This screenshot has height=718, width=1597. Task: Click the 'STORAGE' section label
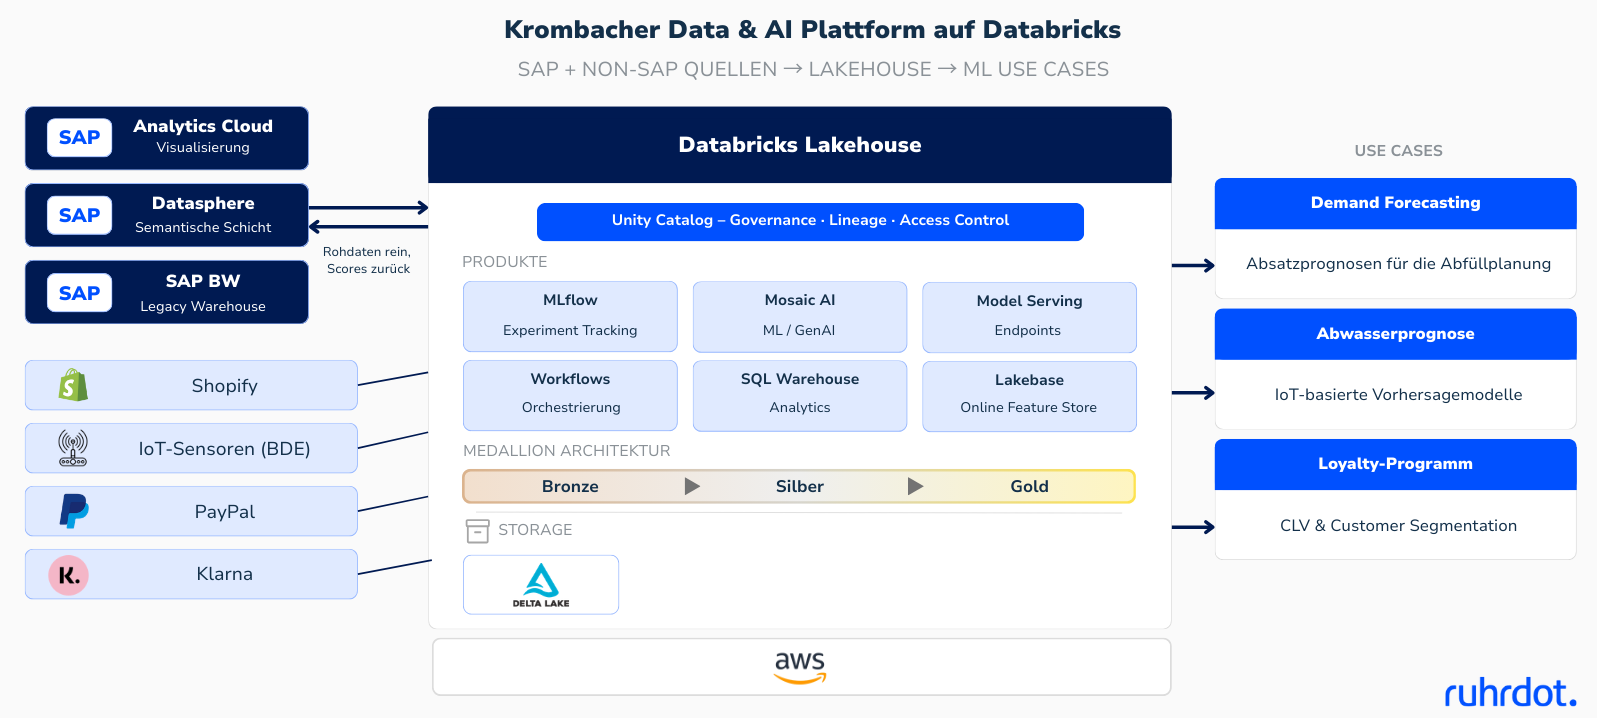(x=535, y=530)
